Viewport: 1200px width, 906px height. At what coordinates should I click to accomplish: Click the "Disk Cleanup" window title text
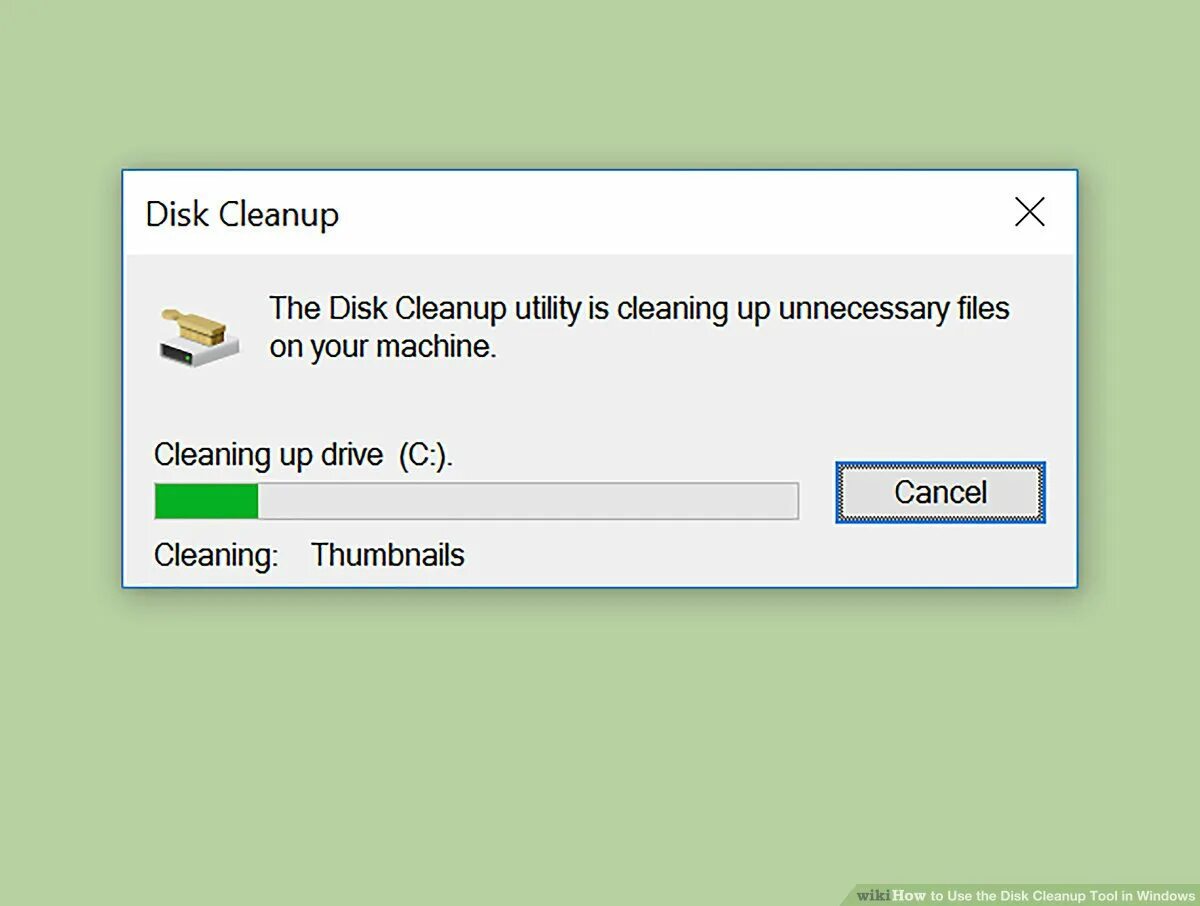pyautogui.click(x=242, y=214)
